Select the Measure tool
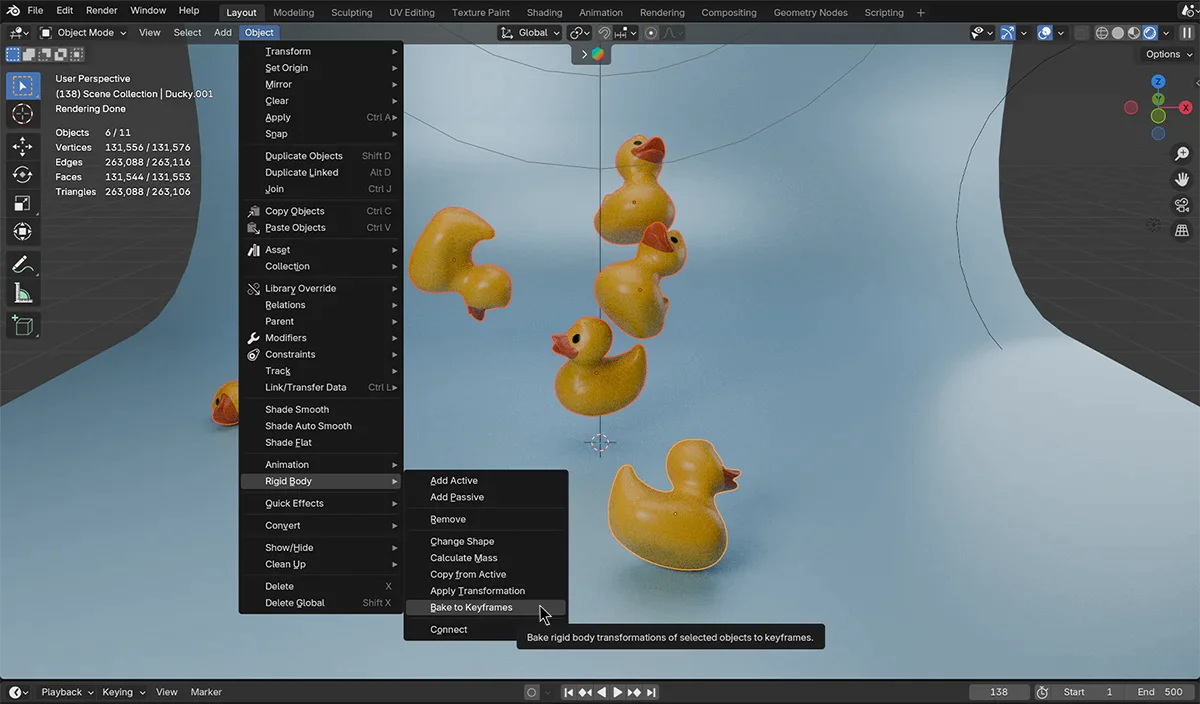 coord(22,293)
